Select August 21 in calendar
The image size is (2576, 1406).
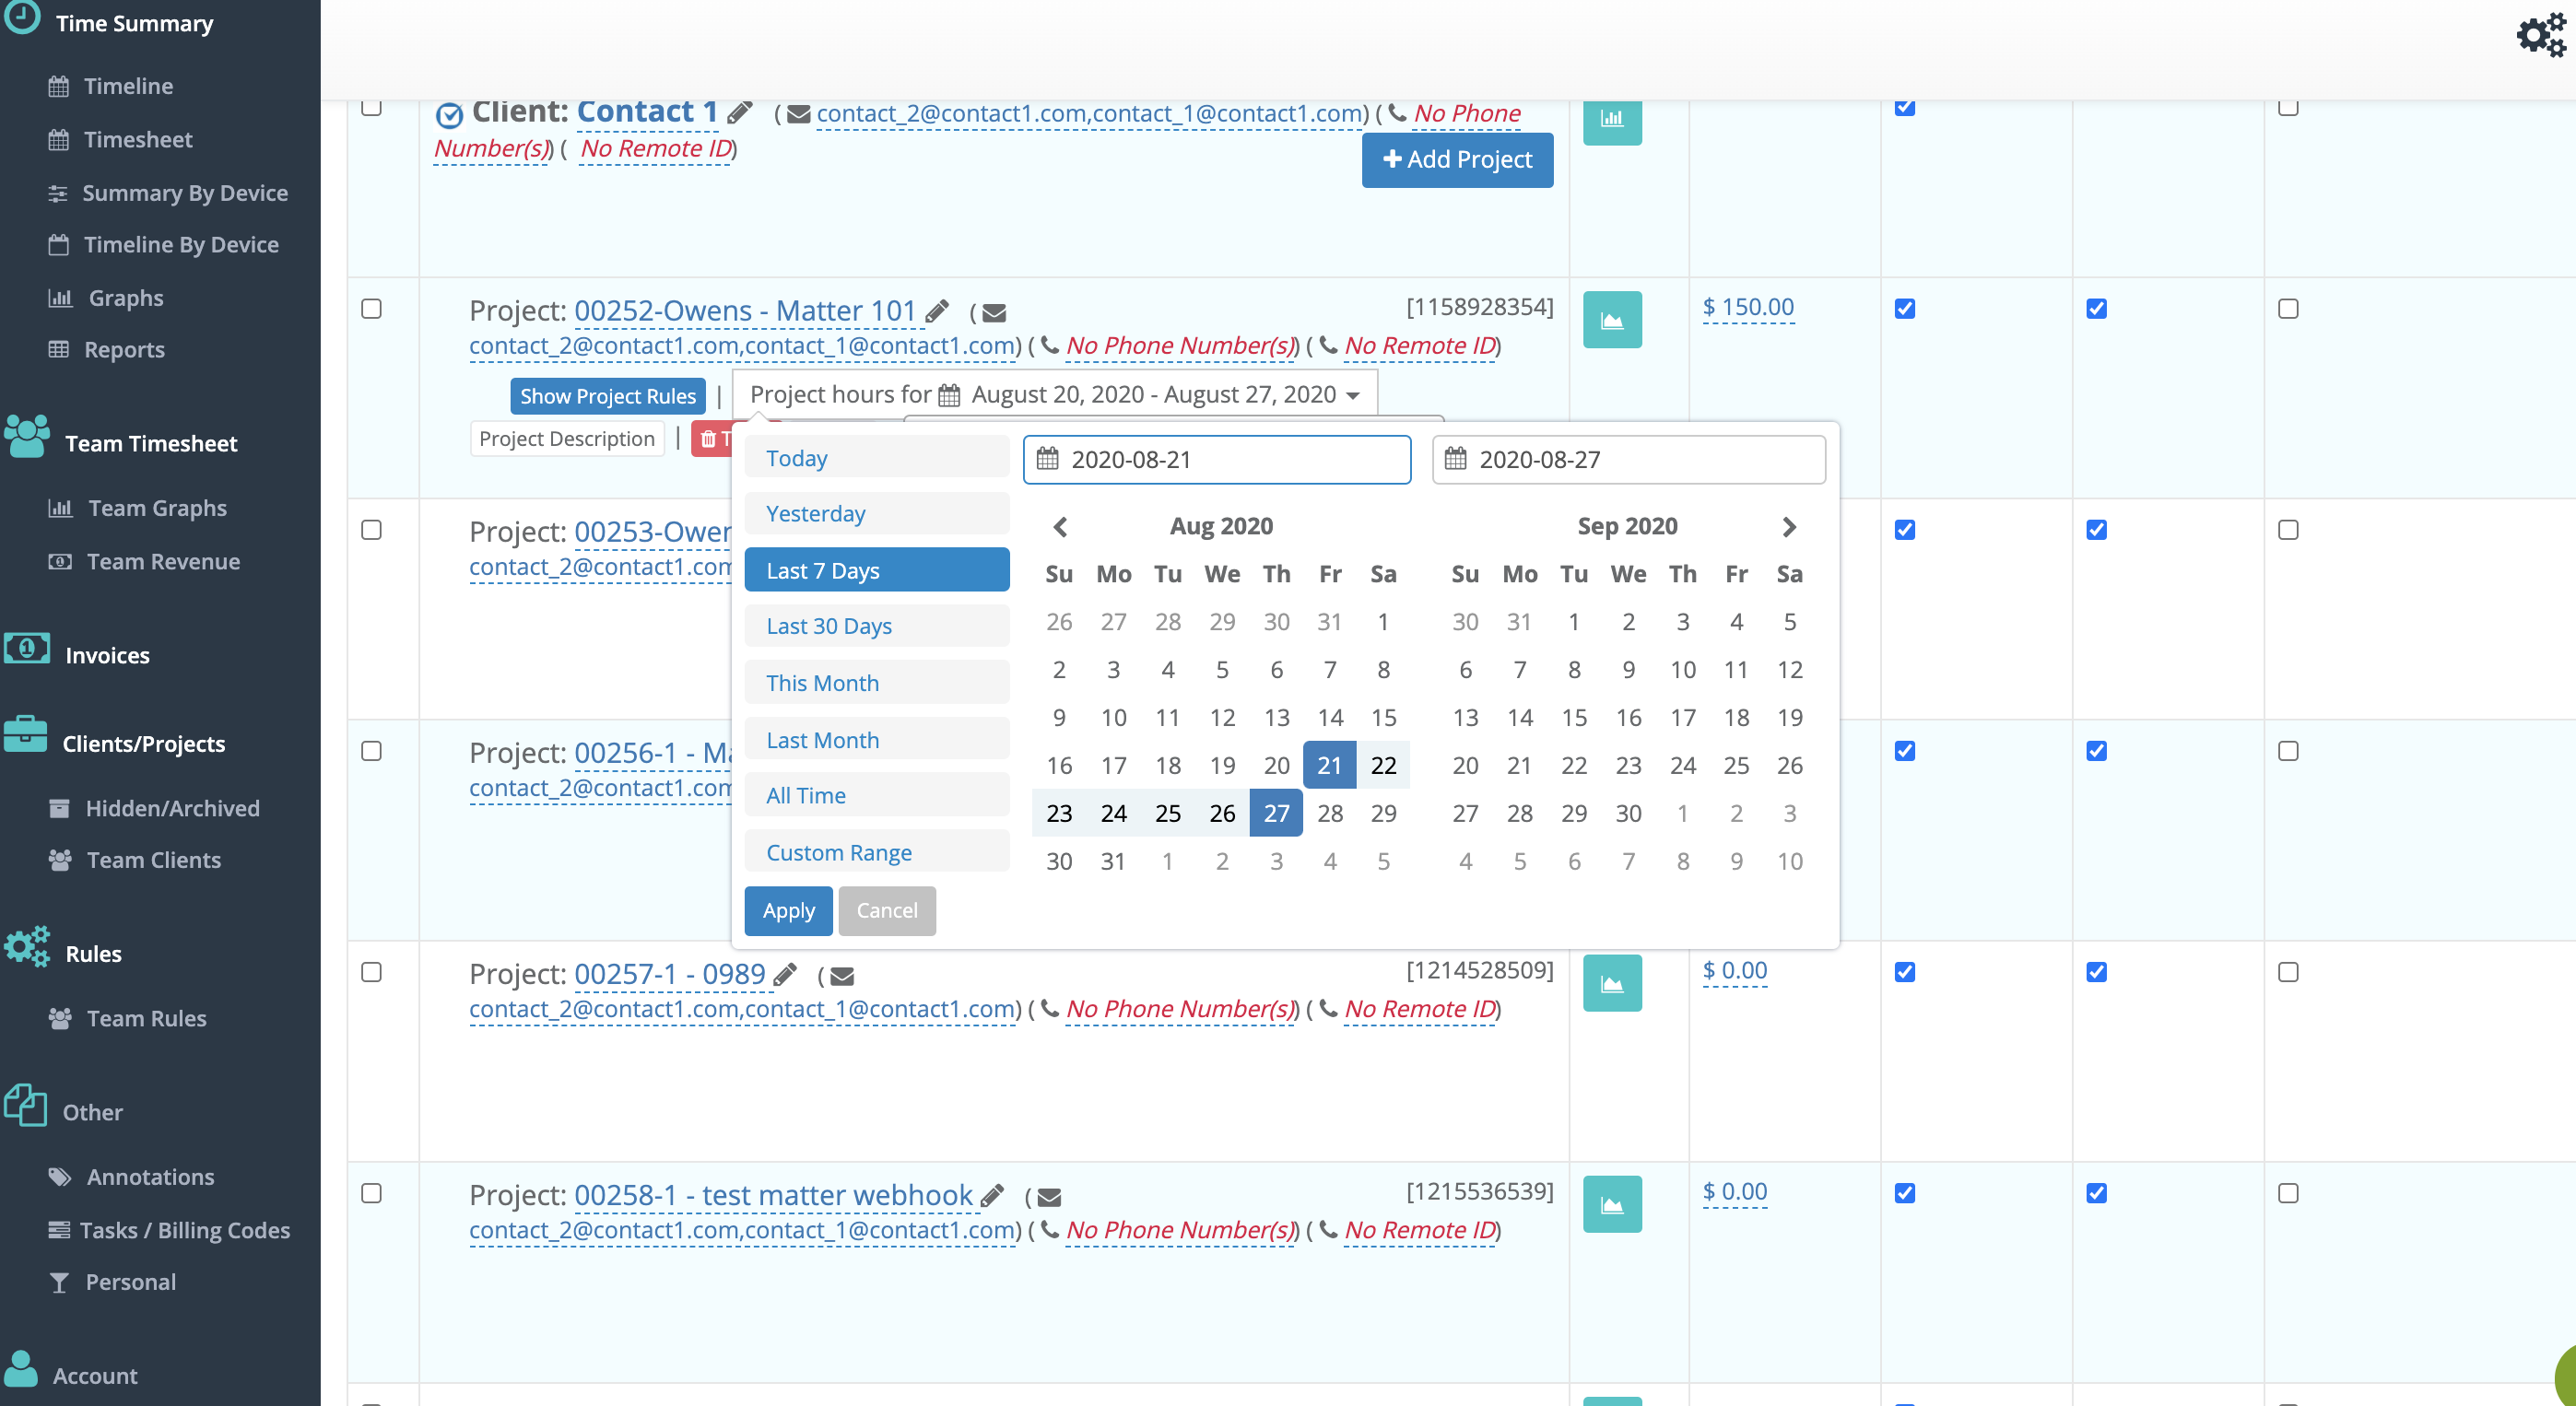click(x=1329, y=765)
